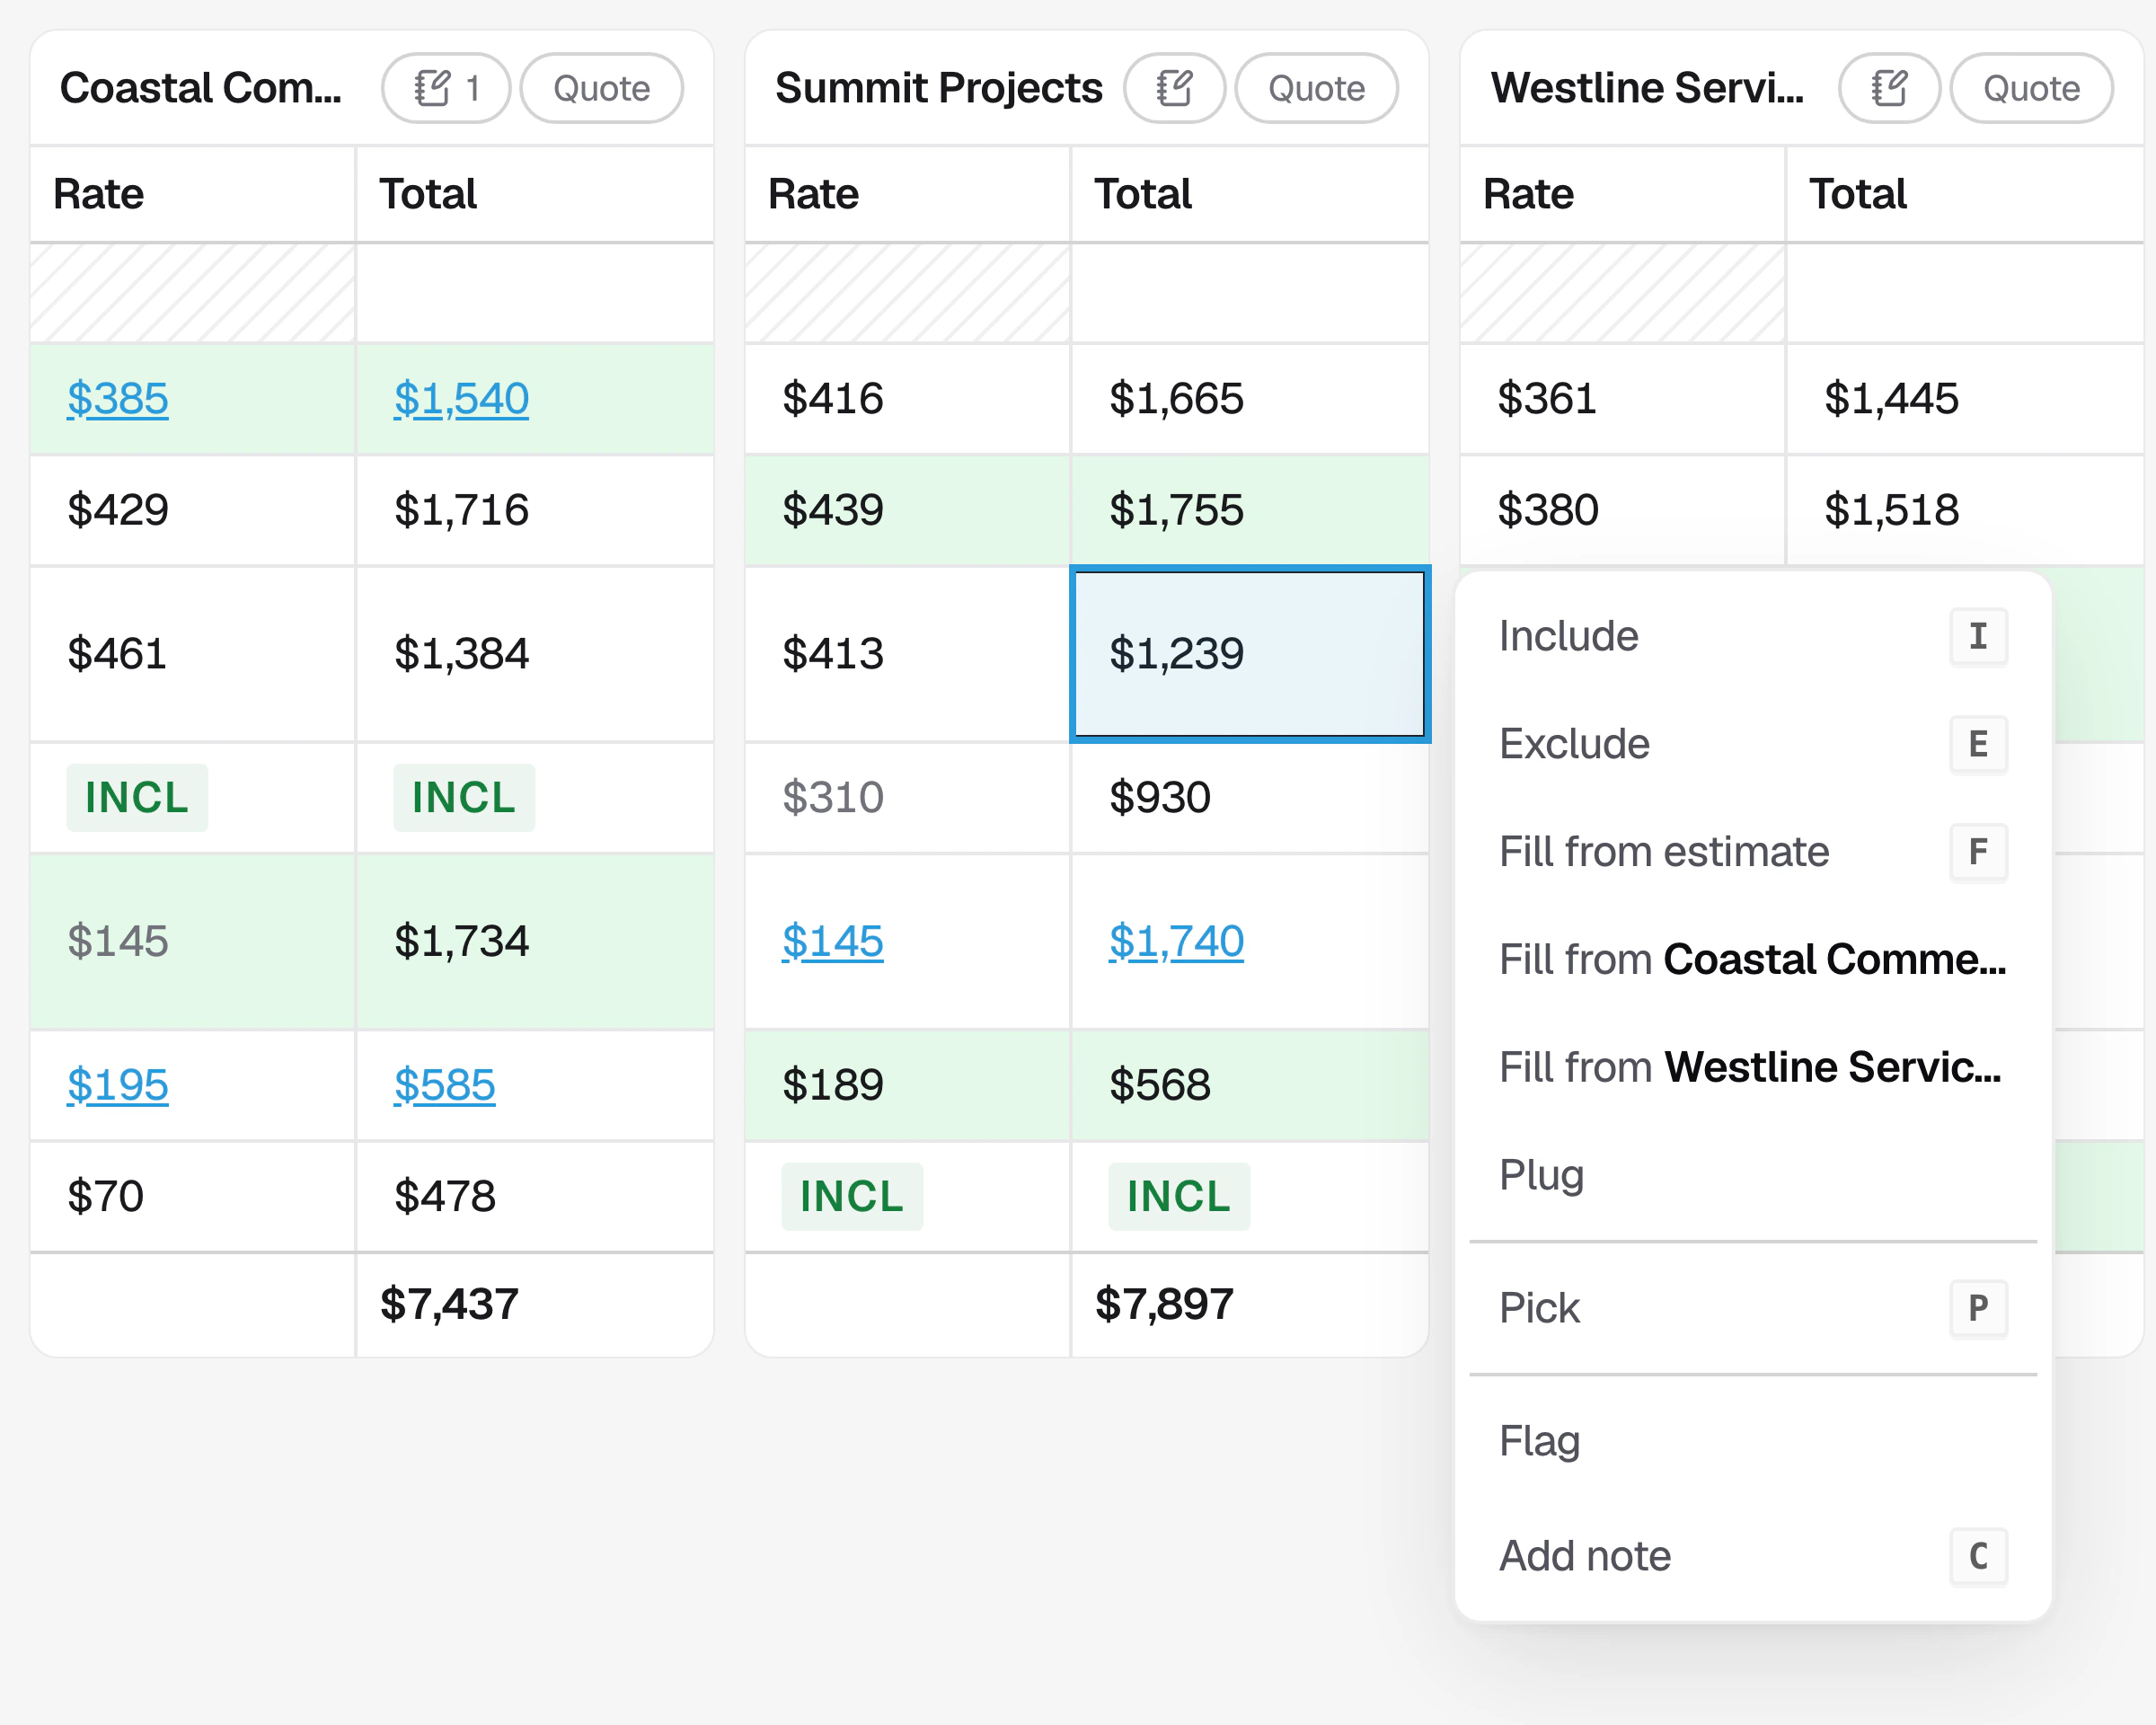This screenshot has height=1725, width=2156.
Task: Open the $585 total link
Action: tap(444, 1086)
